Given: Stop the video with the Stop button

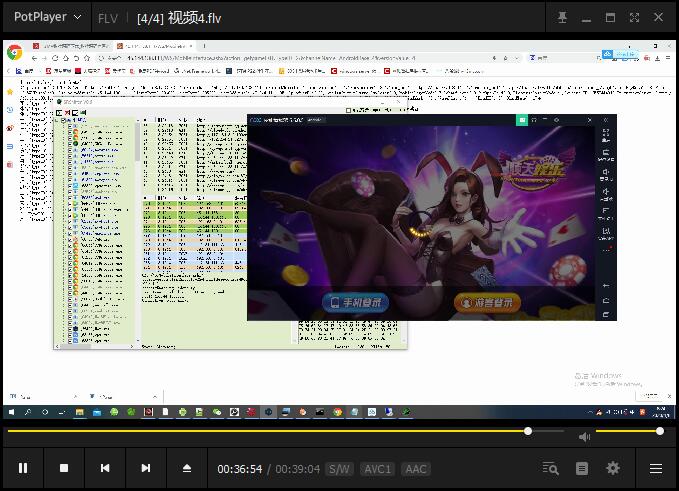Looking at the screenshot, I should [64, 468].
